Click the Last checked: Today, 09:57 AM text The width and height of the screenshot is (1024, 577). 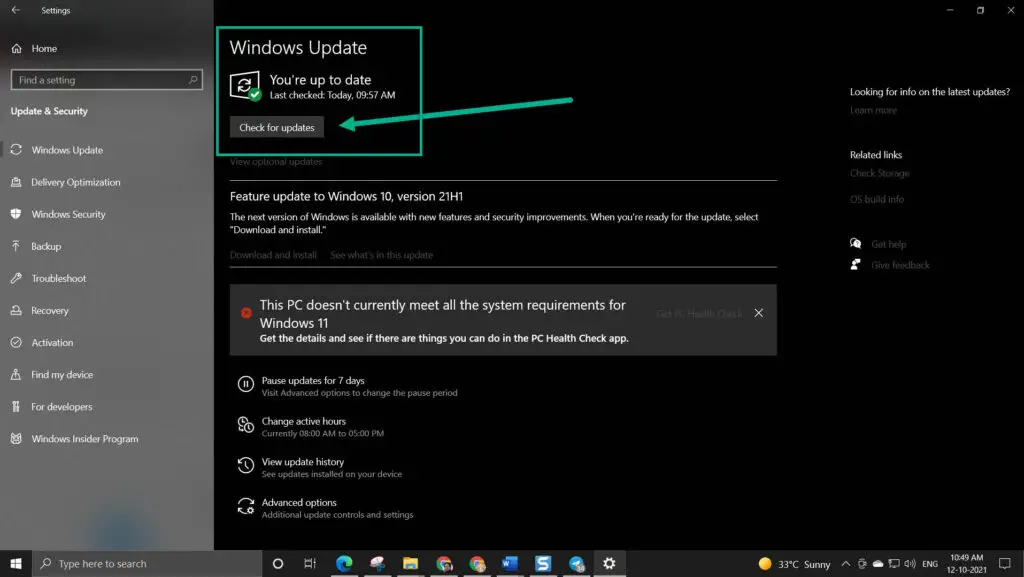point(332,95)
